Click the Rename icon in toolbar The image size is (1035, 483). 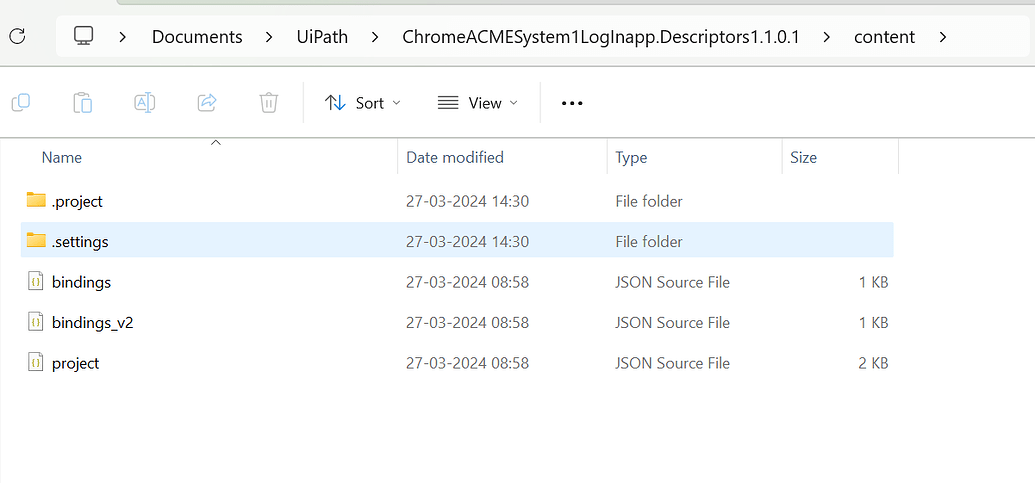point(145,102)
